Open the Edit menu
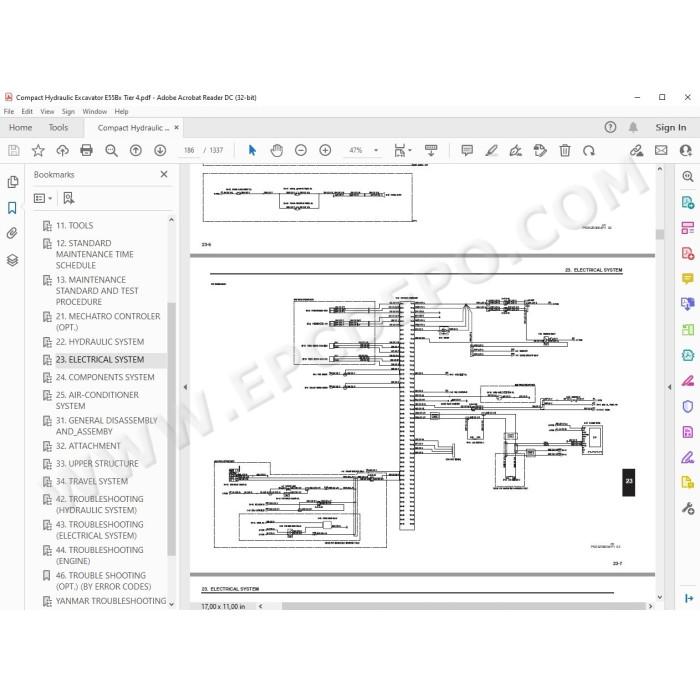This screenshot has width=700, height=700. pos(27,112)
